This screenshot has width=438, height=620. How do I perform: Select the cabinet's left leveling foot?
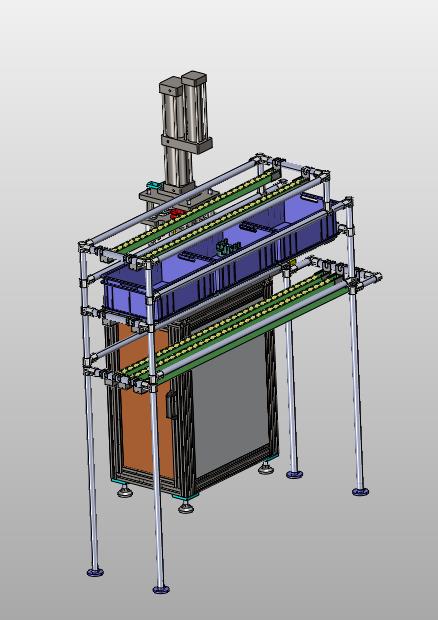(x=125, y=492)
